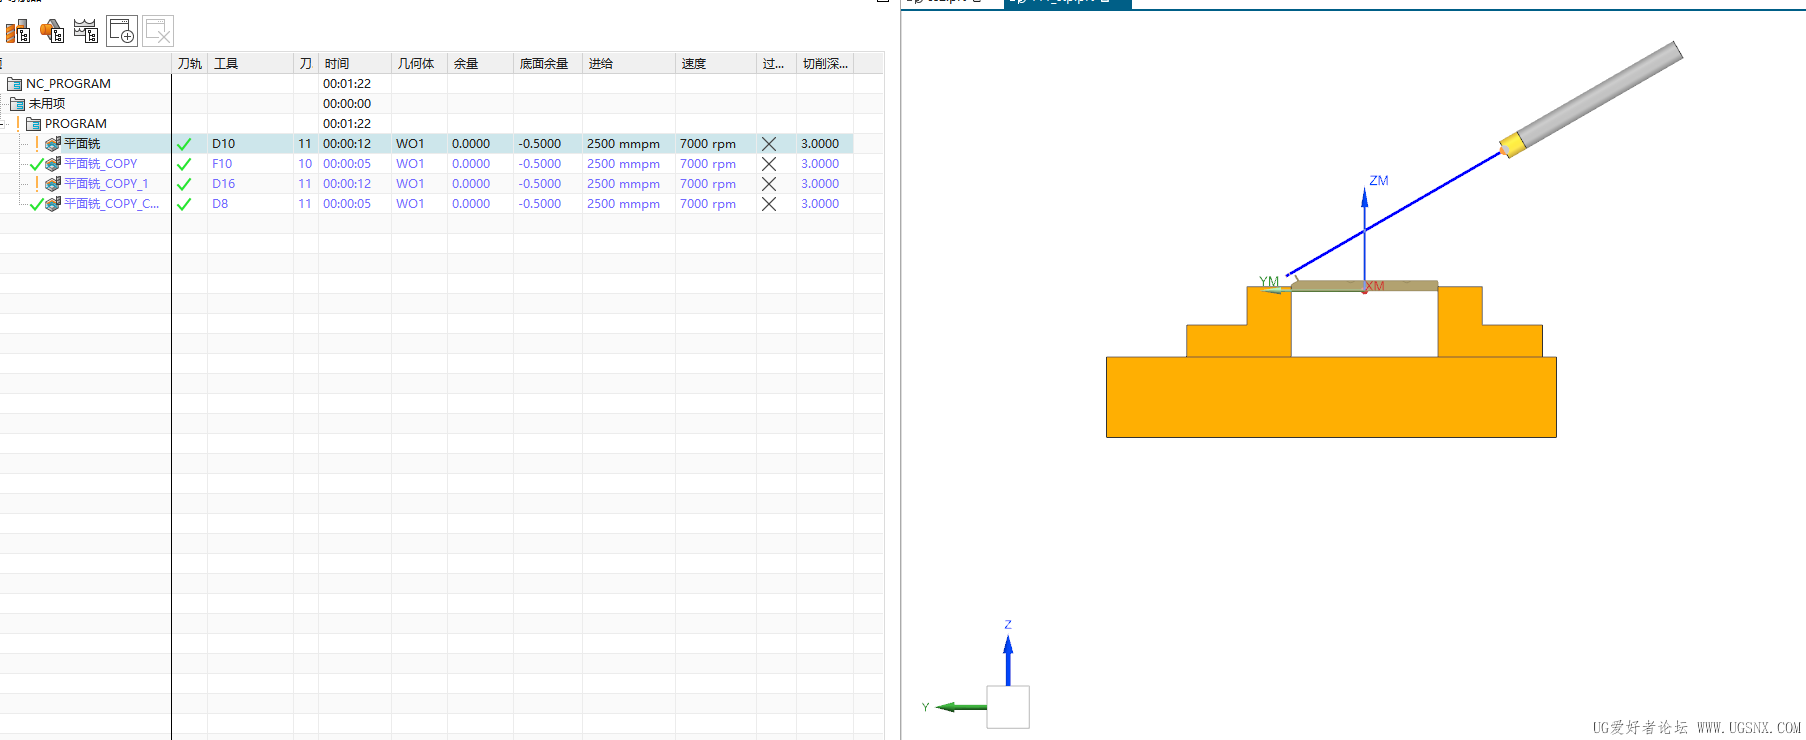The width and height of the screenshot is (1806, 740).
Task: Click the X mark in the D16 row
Action: (769, 184)
